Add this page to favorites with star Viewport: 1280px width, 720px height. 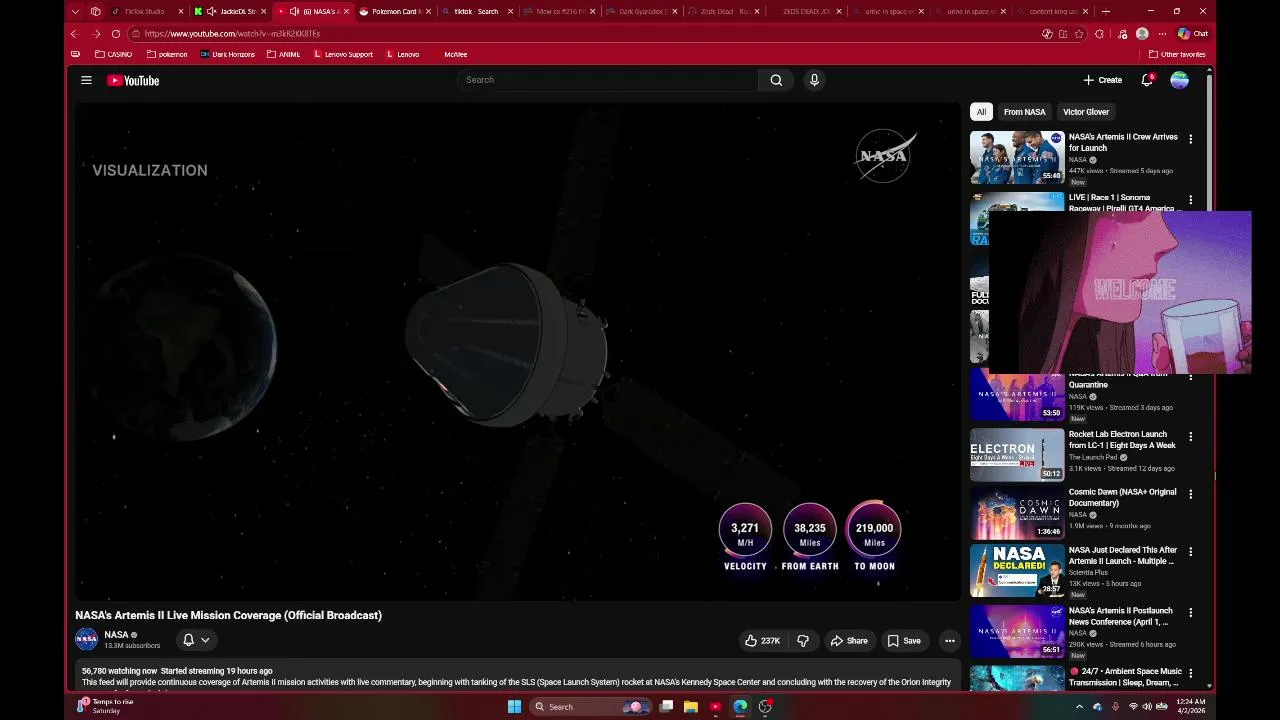1079,33
